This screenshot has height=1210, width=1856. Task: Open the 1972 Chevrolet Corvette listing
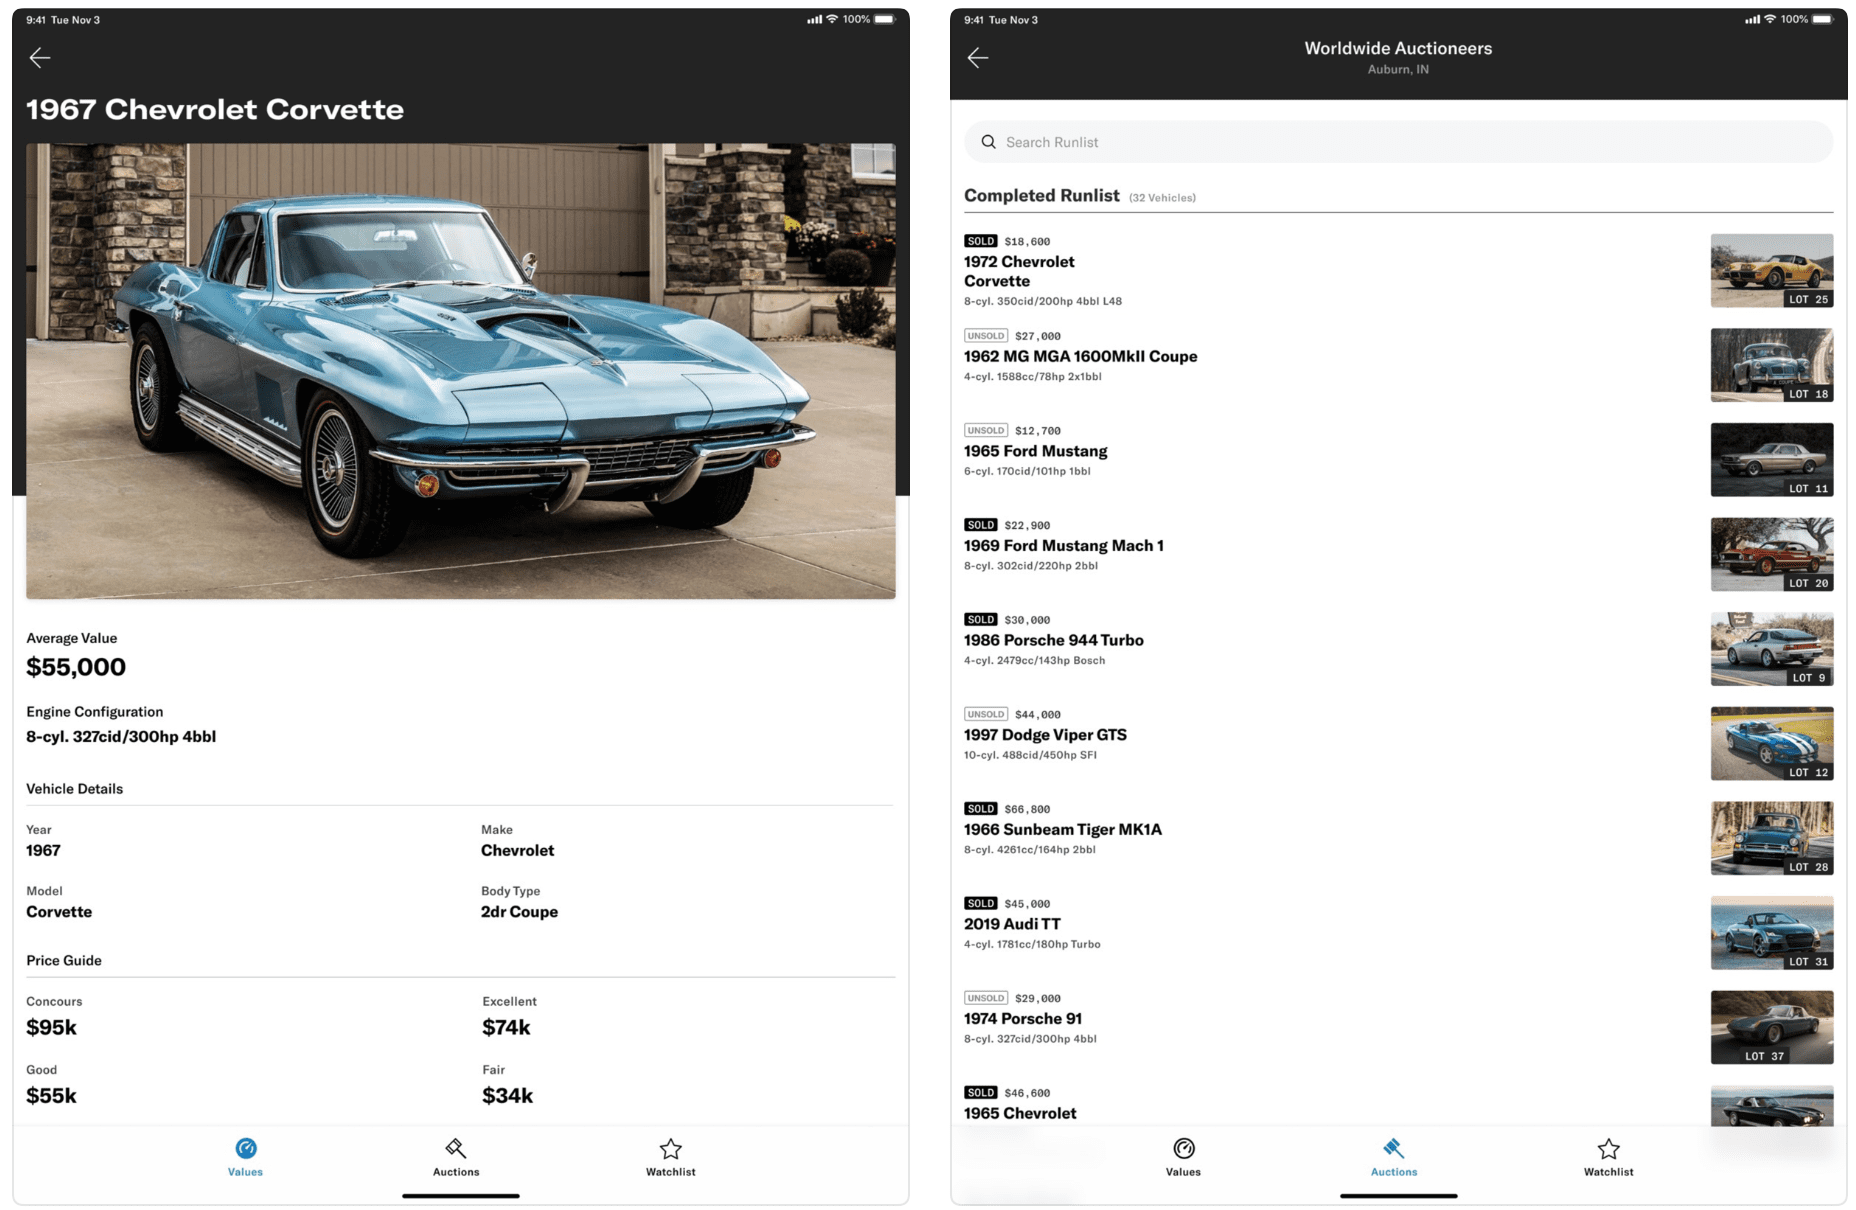1018,271
